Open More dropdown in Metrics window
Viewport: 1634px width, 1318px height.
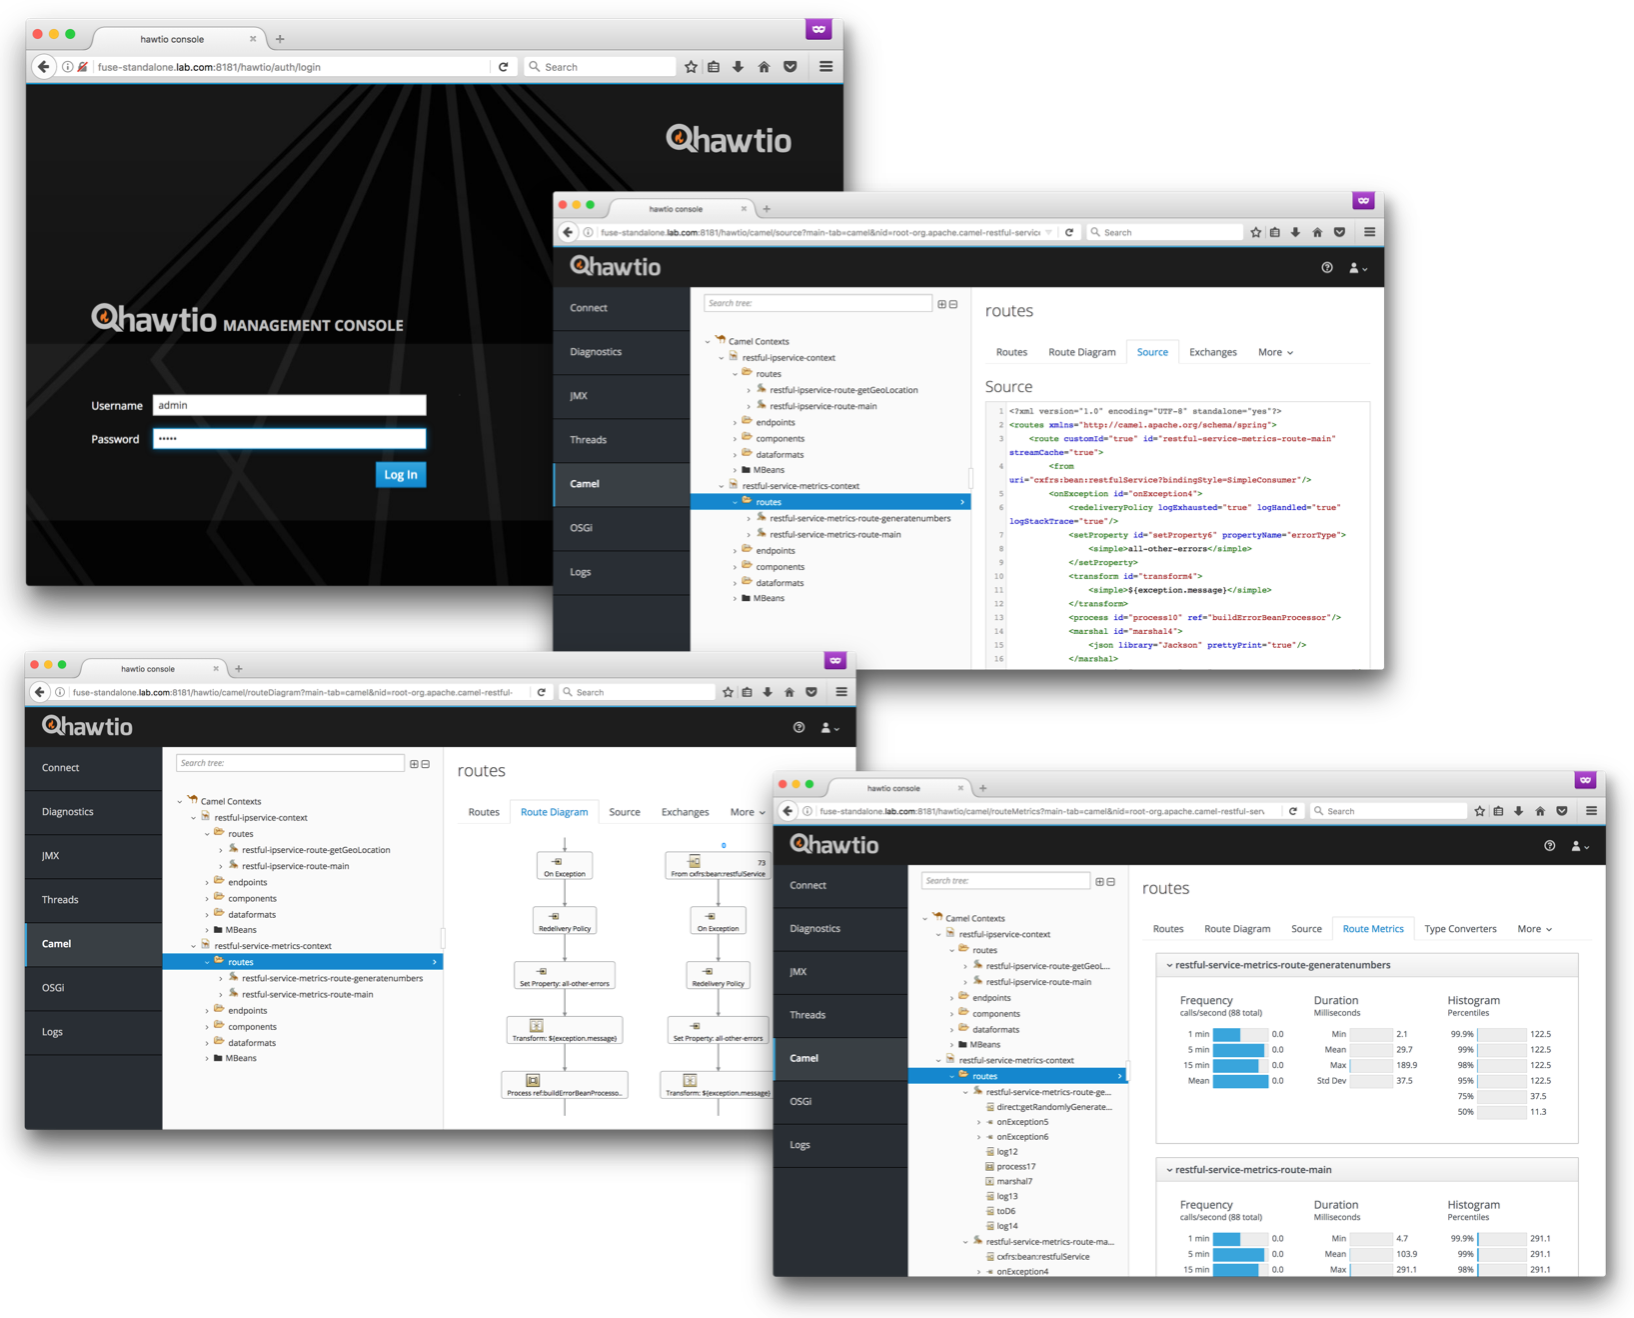coord(1534,929)
